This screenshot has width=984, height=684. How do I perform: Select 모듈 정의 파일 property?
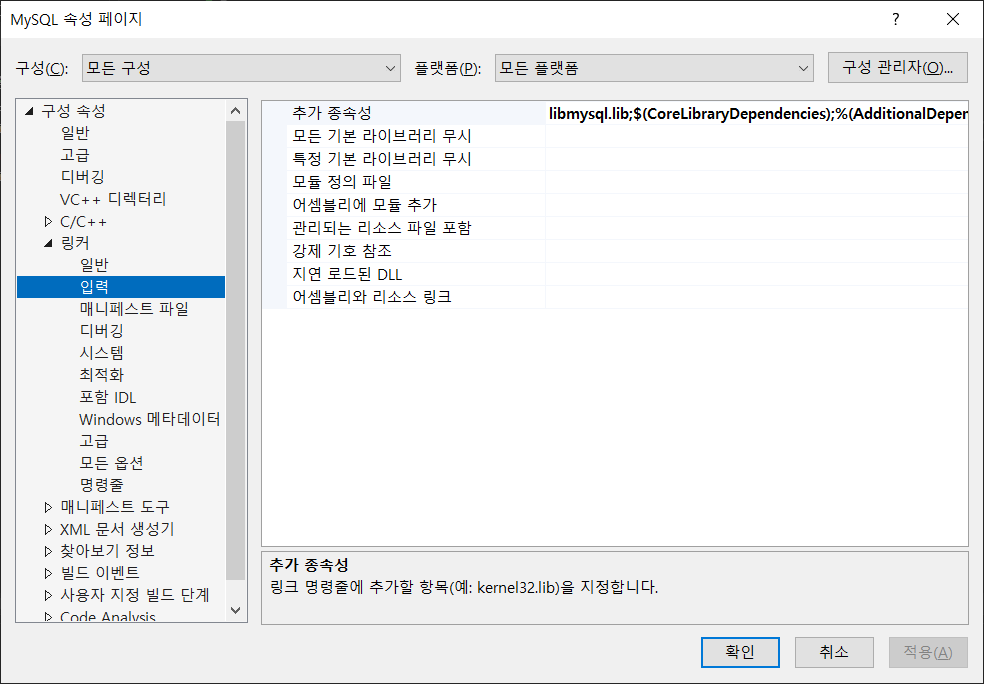coord(615,182)
